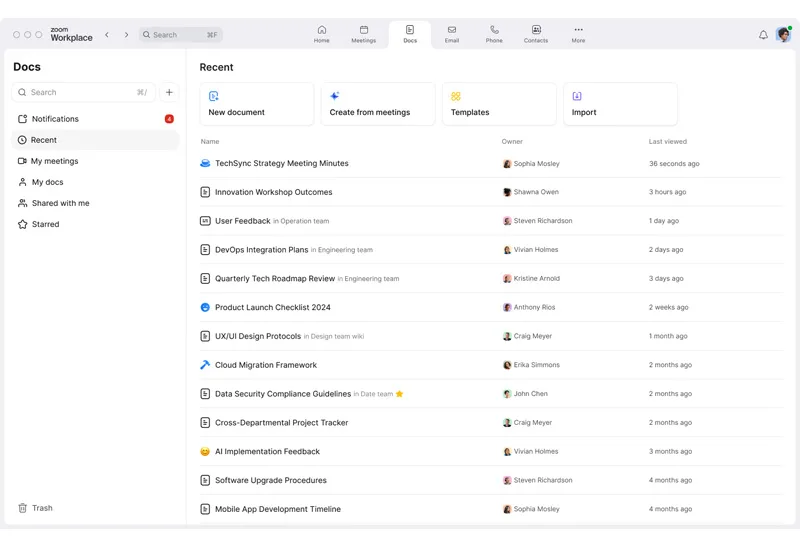
Task: Open TechSync Strategy Meeting Minutes document
Action: [281, 163]
